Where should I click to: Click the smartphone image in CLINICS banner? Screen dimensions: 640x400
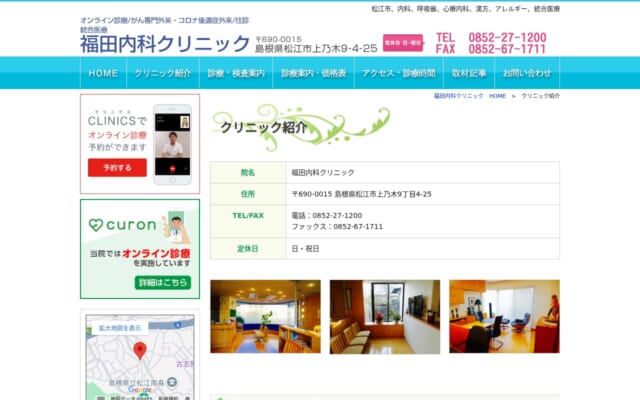click(x=172, y=144)
